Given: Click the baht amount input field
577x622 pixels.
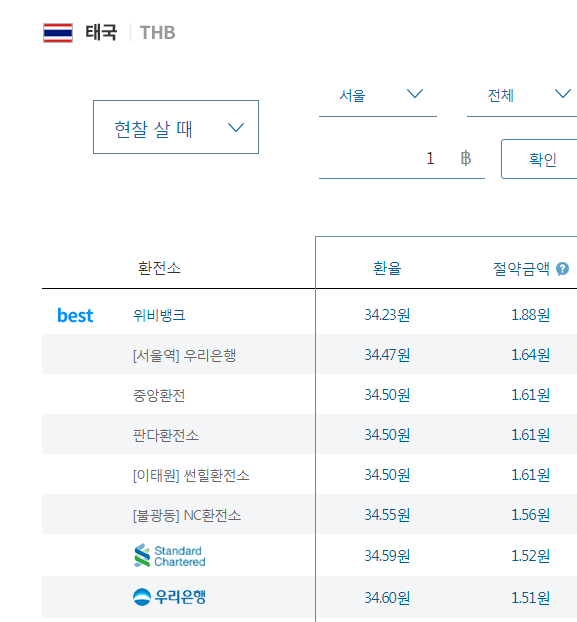Looking at the screenshot, I should click(x=402, y=159).
